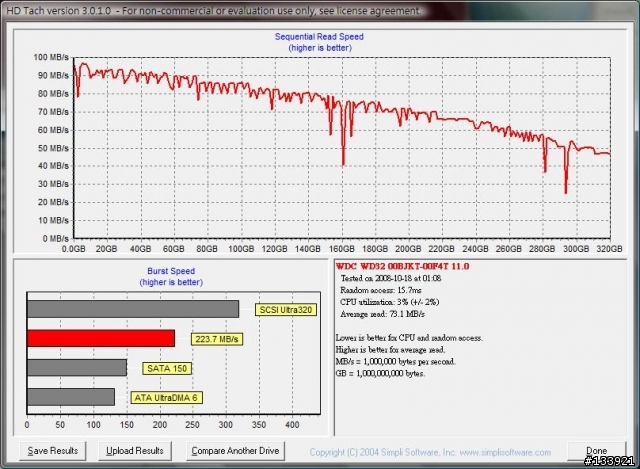The height and width of the screenshot is (469, 640).
Task: Click the Average read: 73.1 MB/s line
Action: click(x=382, y=314)
